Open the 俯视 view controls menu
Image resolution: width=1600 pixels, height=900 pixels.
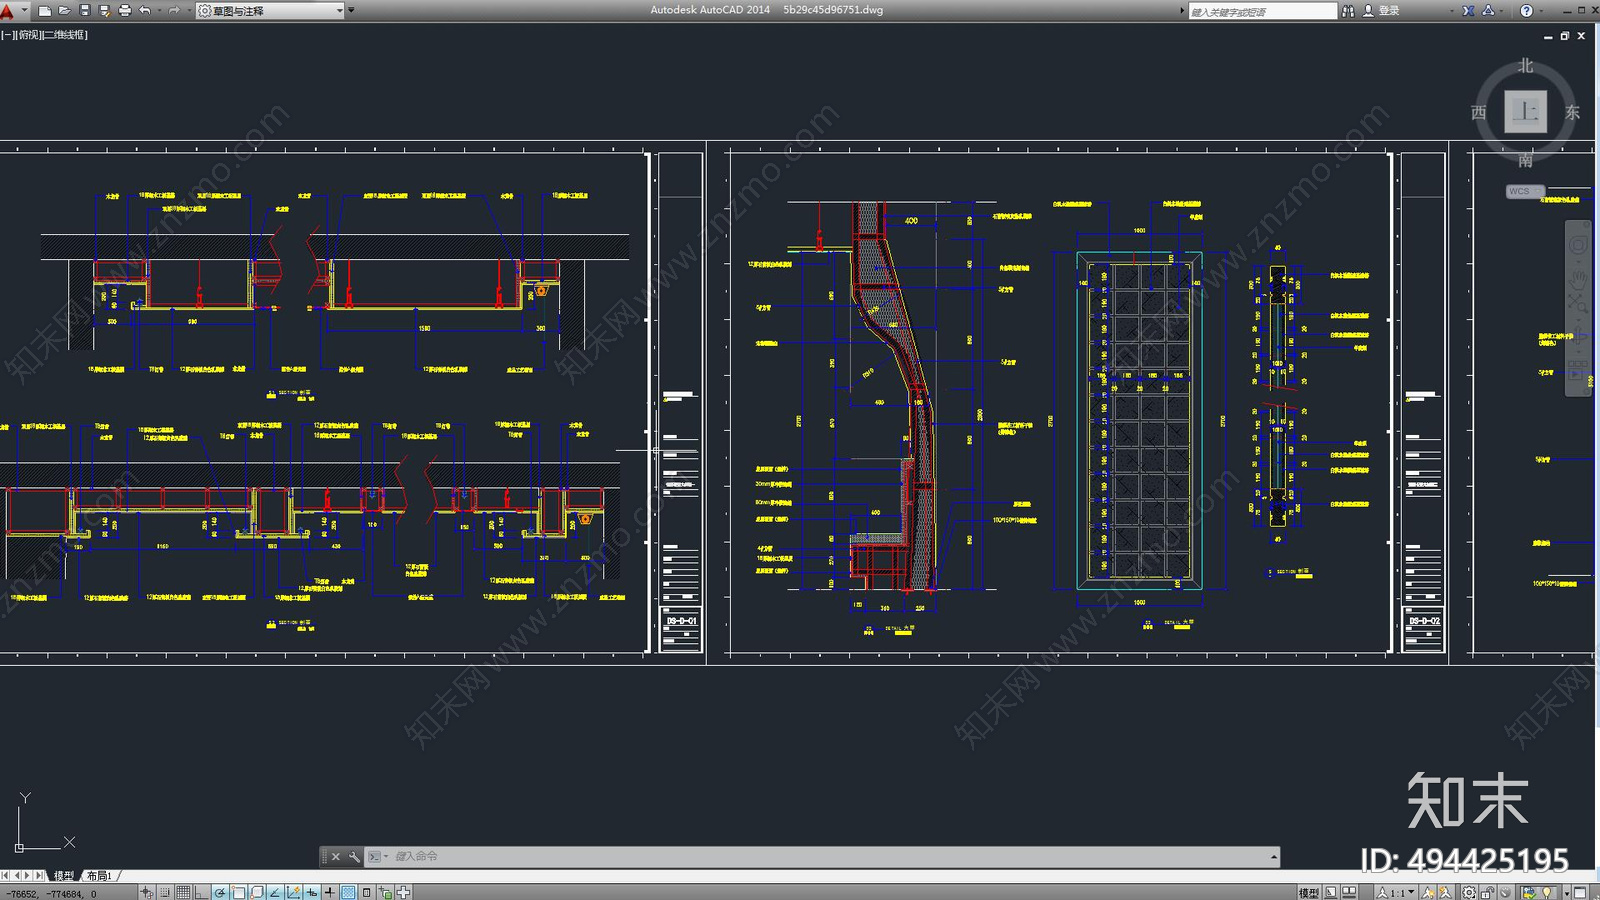29,35
